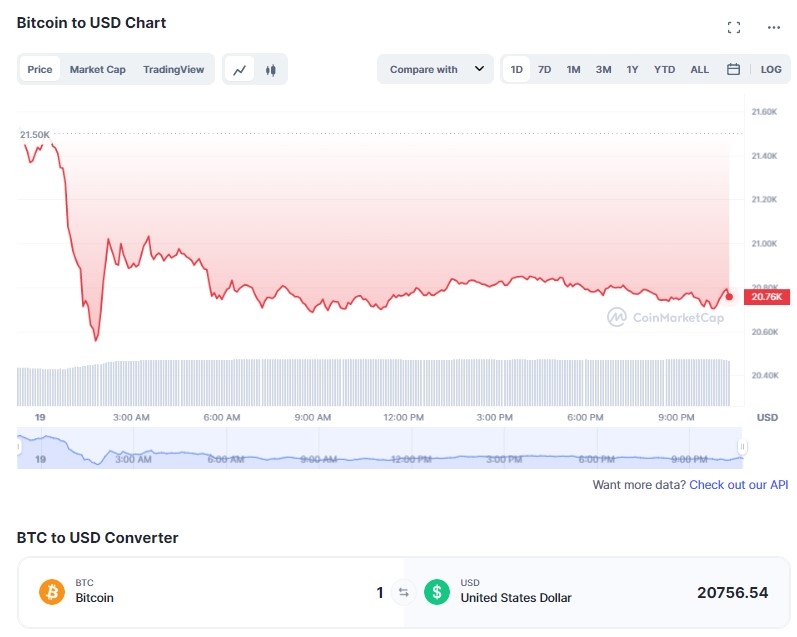
Task: Click the 21.50K high price label
Action: pyautogui.click(x=35, y=135)
